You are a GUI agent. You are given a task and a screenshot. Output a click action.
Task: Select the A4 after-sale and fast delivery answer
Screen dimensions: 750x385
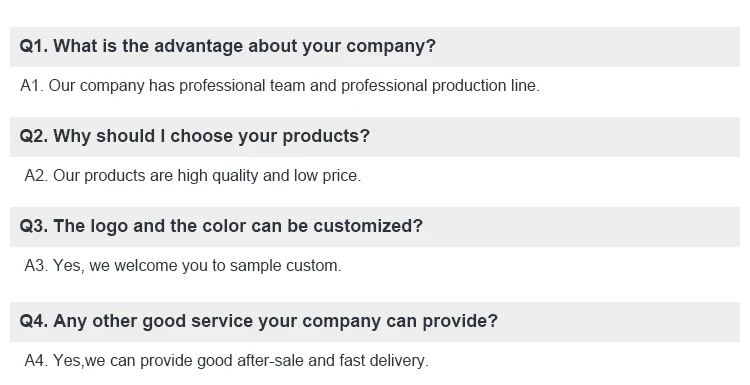(226, 360)
